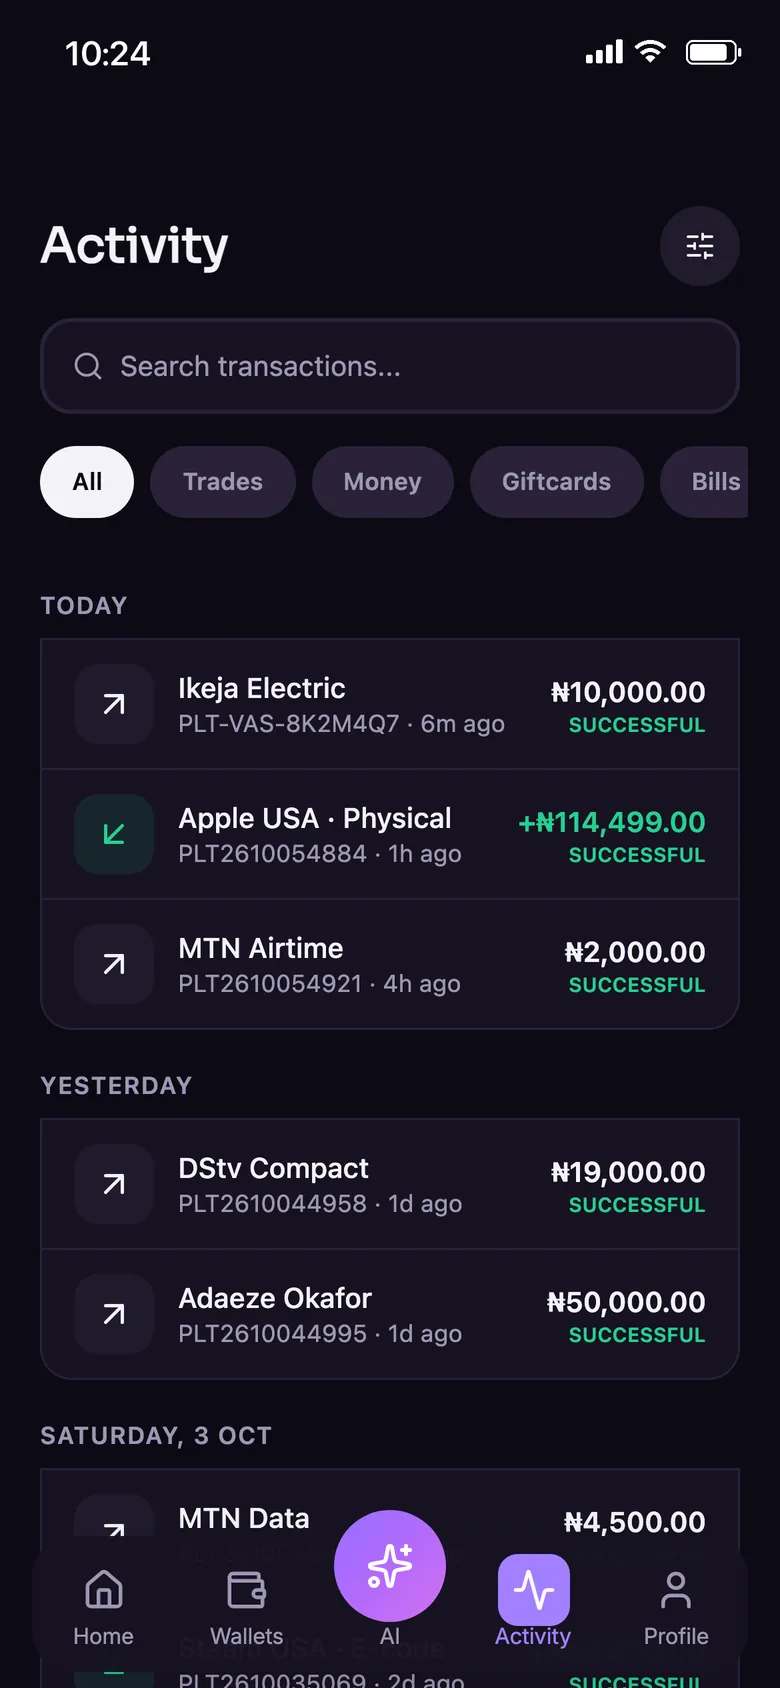Tap the magnifier search icon
Screen dimensions: 780x1688
pos(88,366)
